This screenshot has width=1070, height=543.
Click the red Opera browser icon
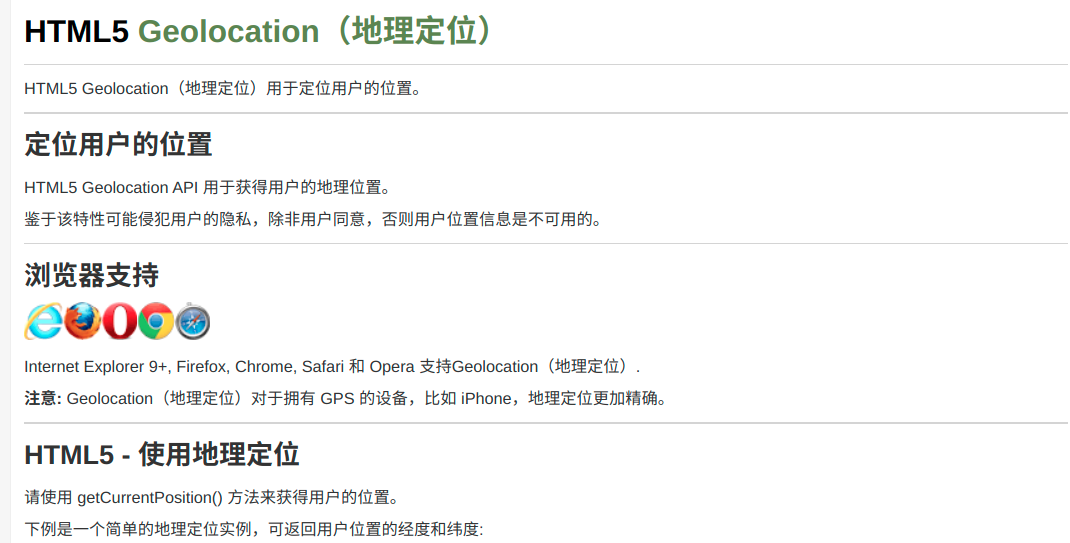(x=119, y=321)
